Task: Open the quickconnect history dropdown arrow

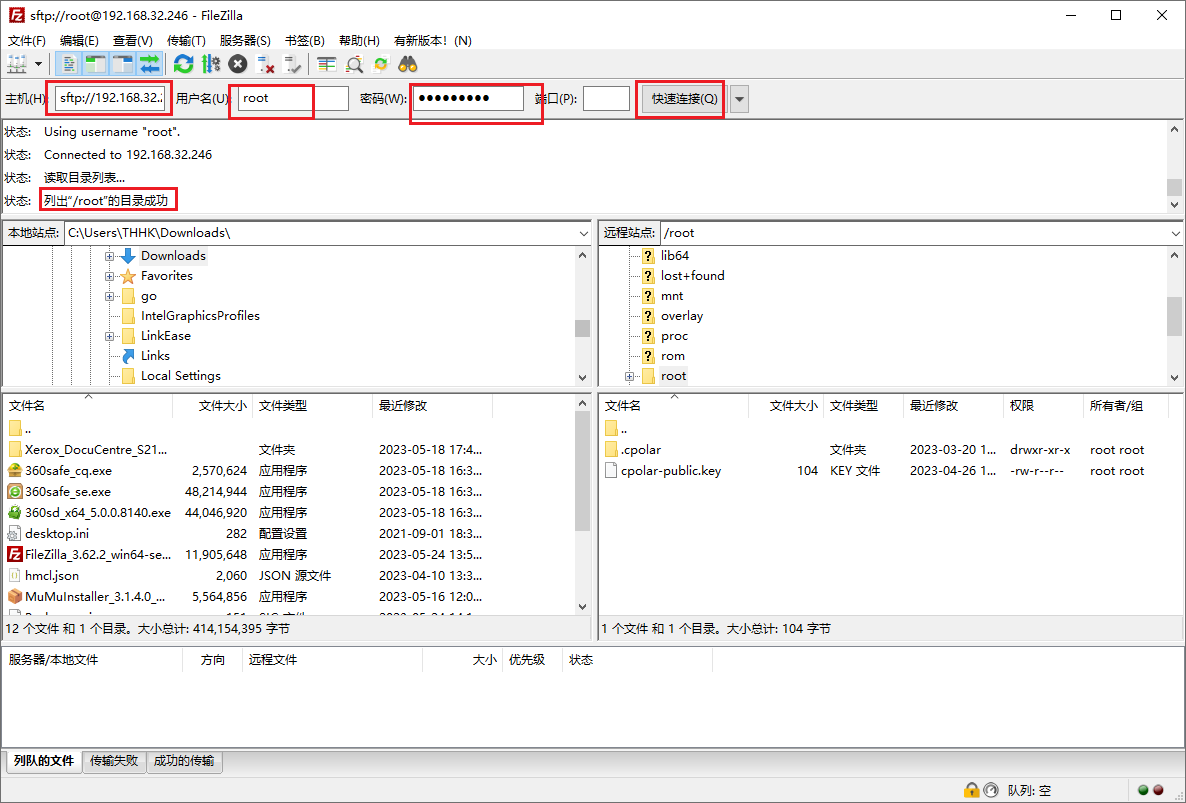Action: pyautogui.click(x=739, y=99)
